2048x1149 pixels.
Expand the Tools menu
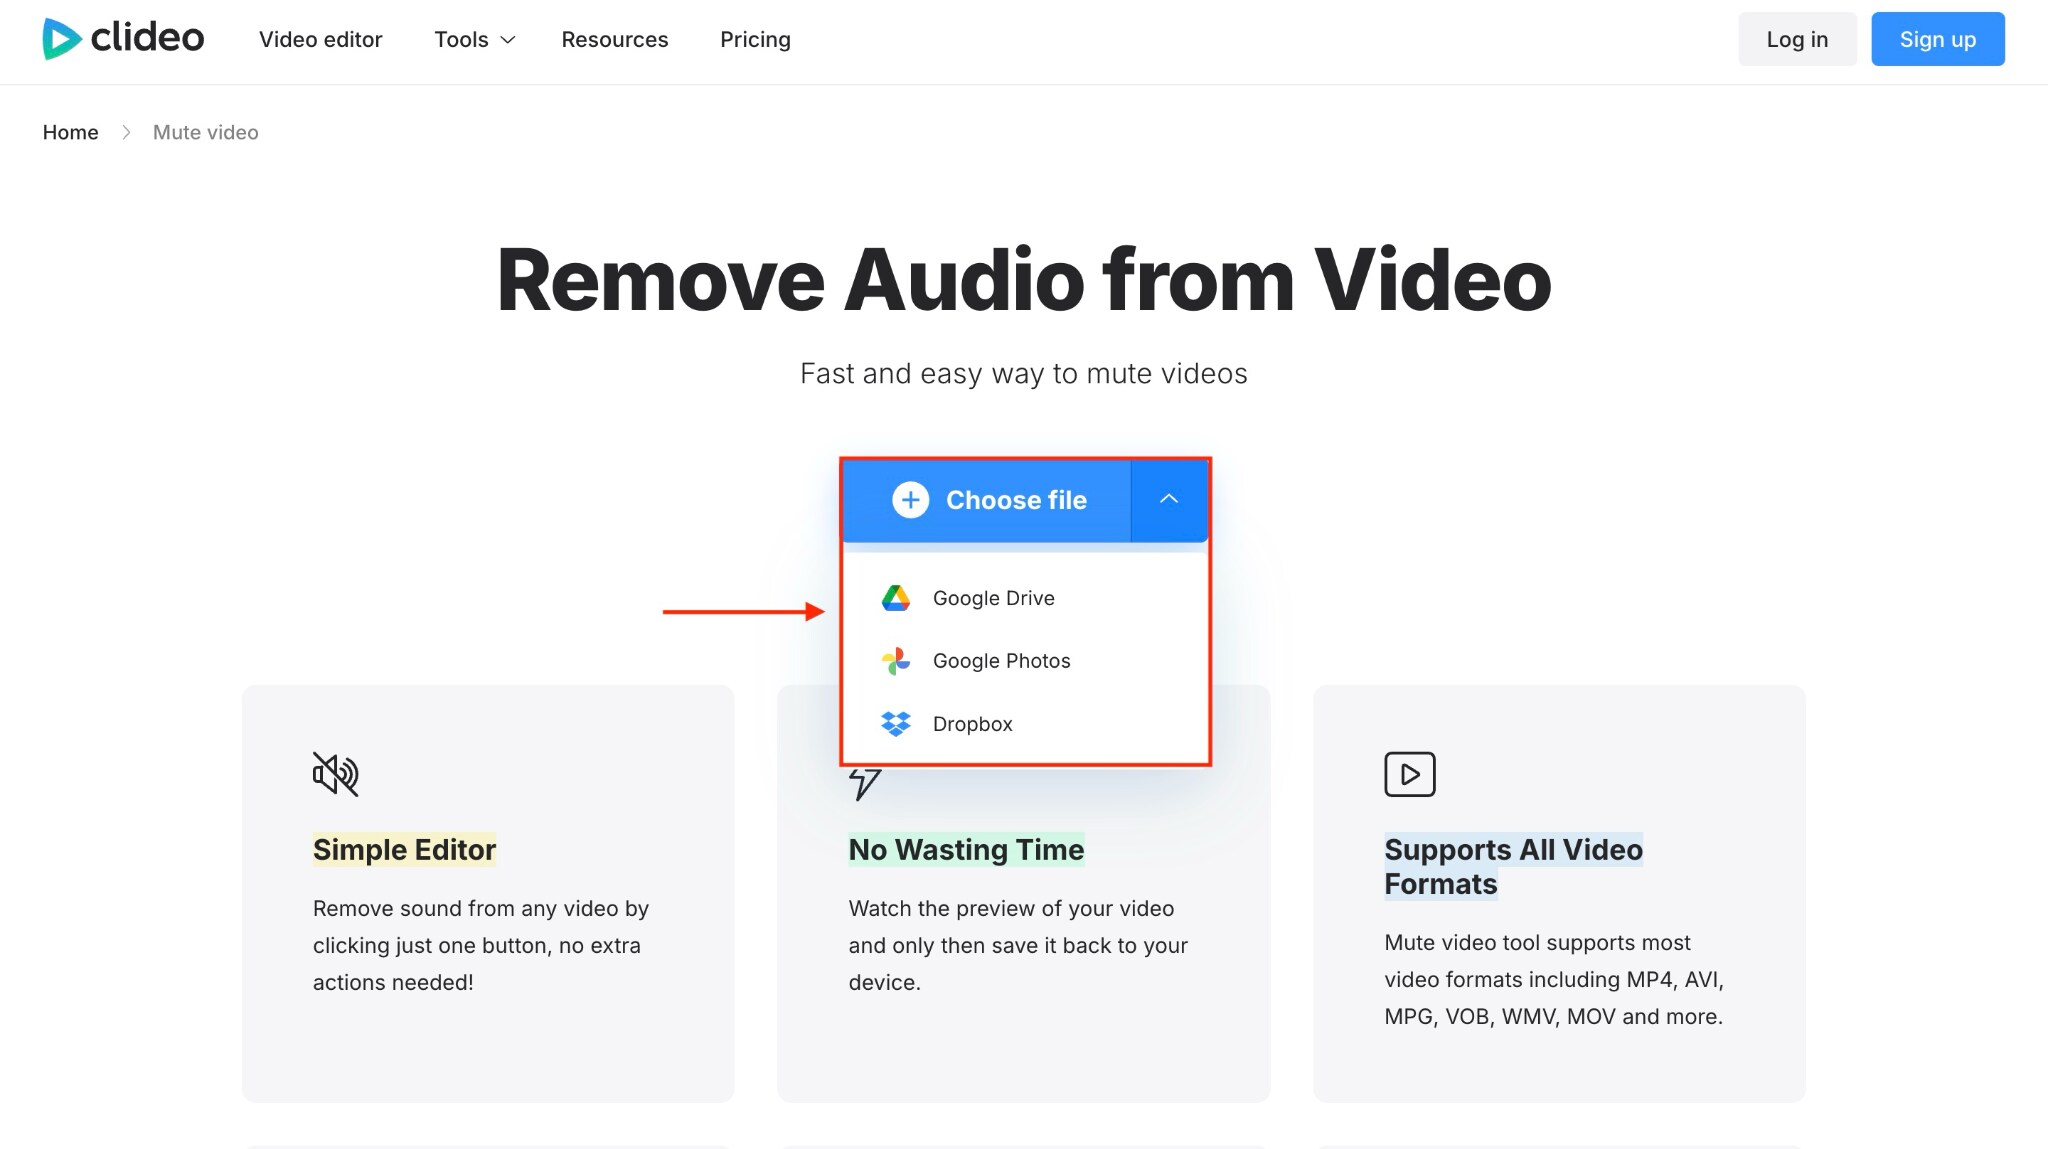[x=474, y=39]
